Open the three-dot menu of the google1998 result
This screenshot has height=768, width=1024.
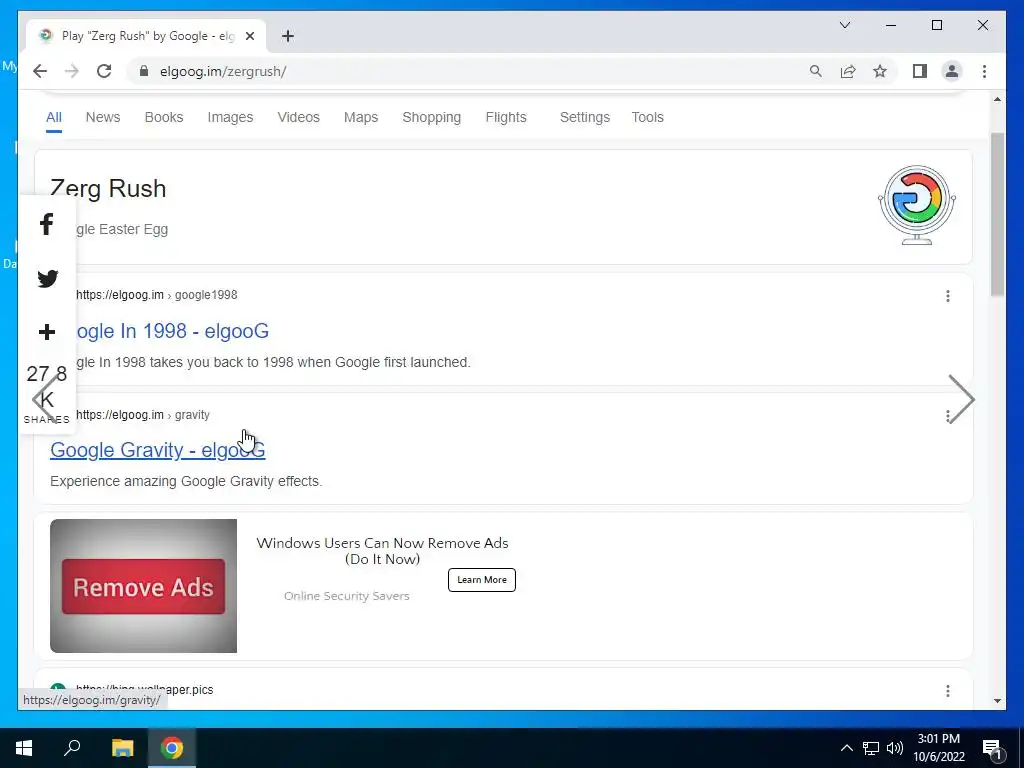948,296
